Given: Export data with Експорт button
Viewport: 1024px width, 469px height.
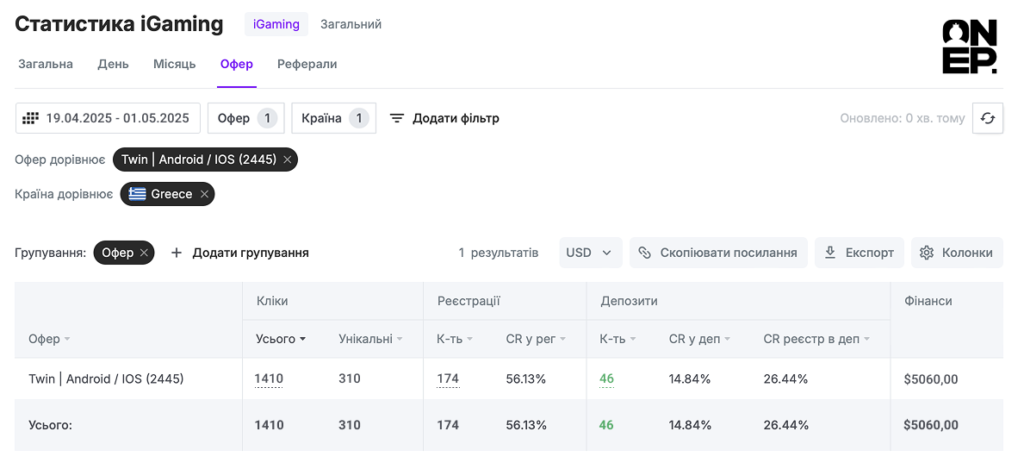Looking at the screenshot, I should [859, 253].
